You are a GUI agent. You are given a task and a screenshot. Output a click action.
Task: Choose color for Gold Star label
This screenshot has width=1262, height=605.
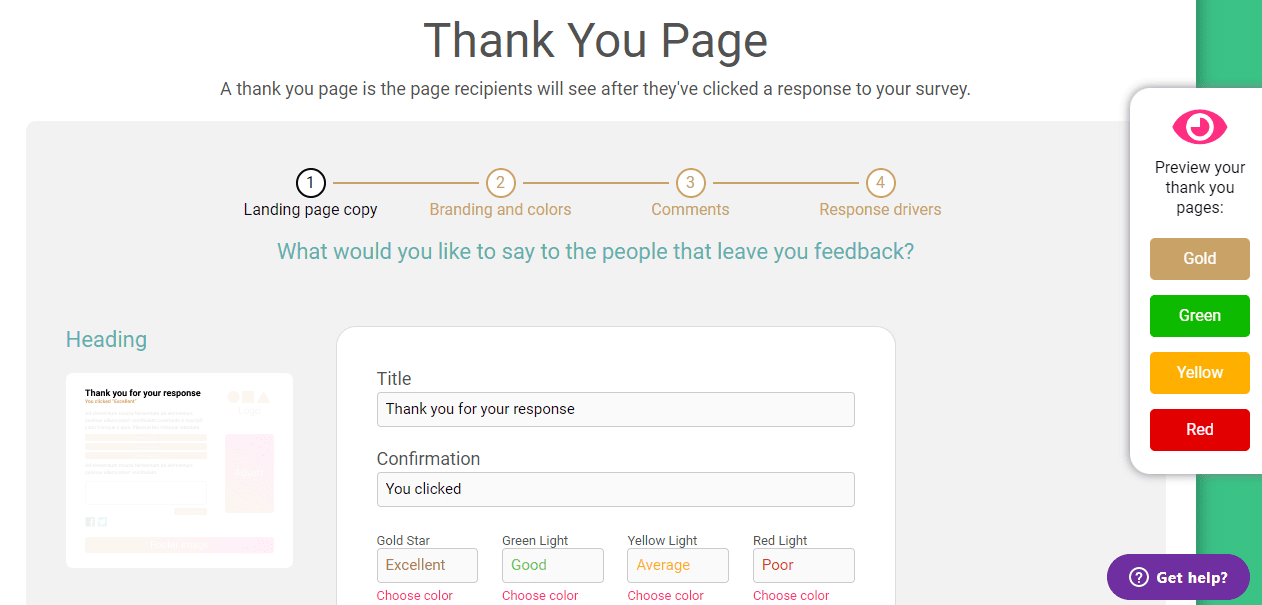[x=415, y=596]
